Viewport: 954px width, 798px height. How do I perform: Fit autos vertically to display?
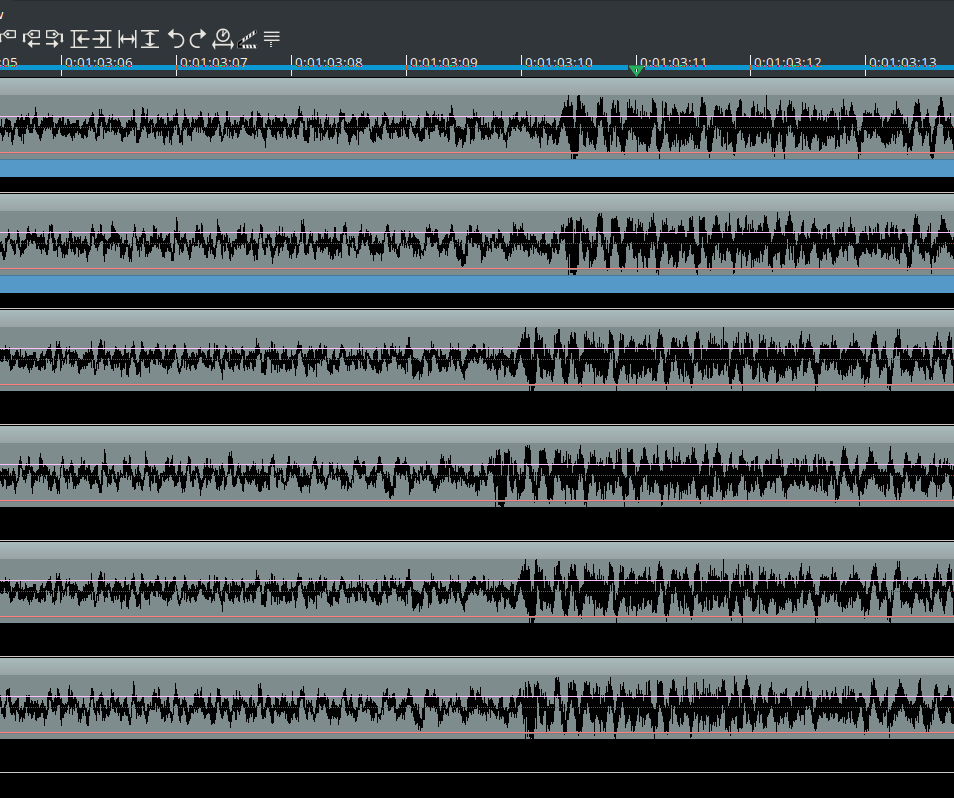pos(150,39)
